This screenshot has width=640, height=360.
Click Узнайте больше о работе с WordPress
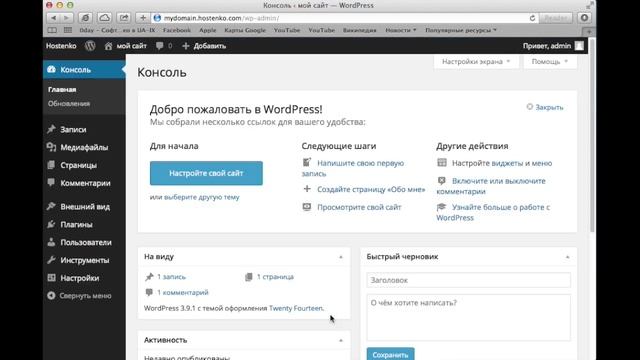493,212
